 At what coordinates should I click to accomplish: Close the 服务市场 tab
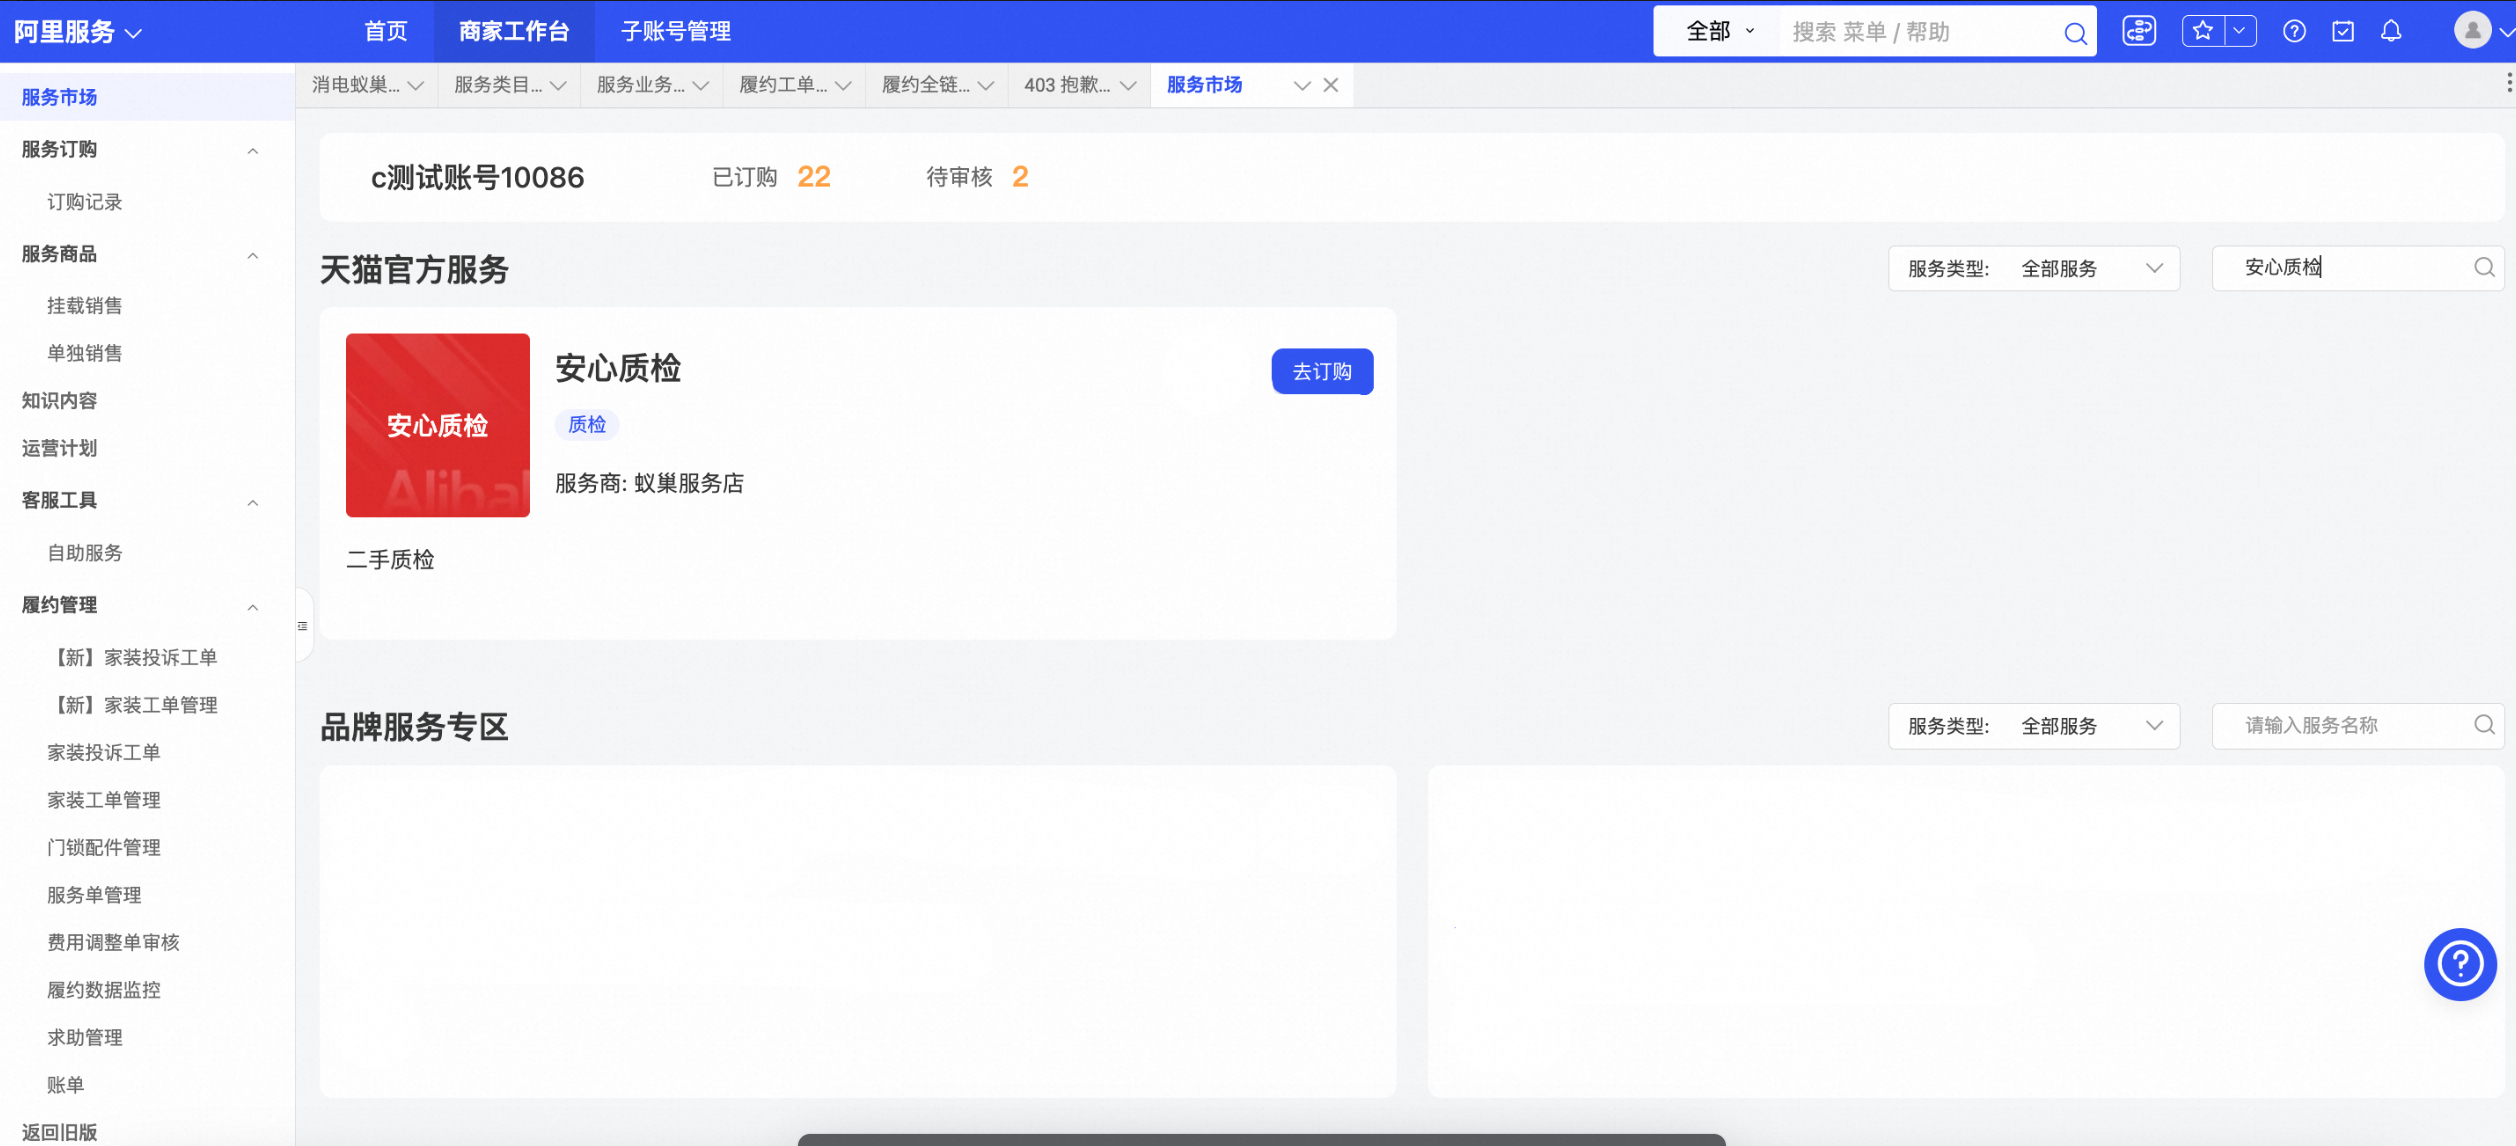click(1331, 85)
